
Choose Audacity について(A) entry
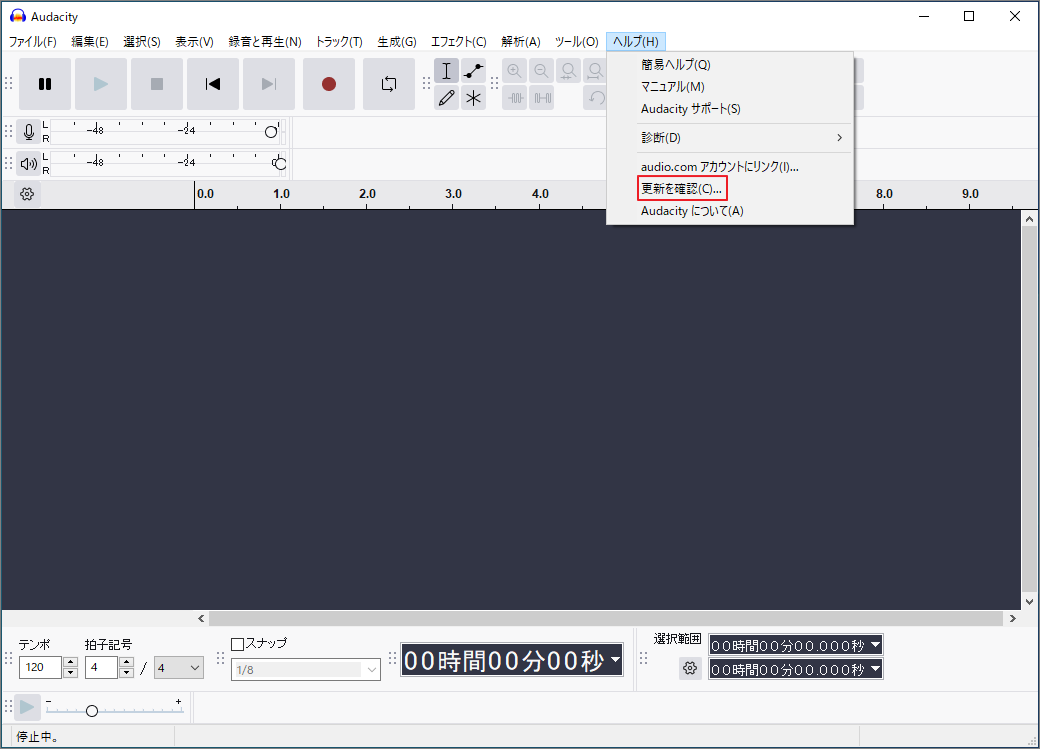[x=730, y=211]
